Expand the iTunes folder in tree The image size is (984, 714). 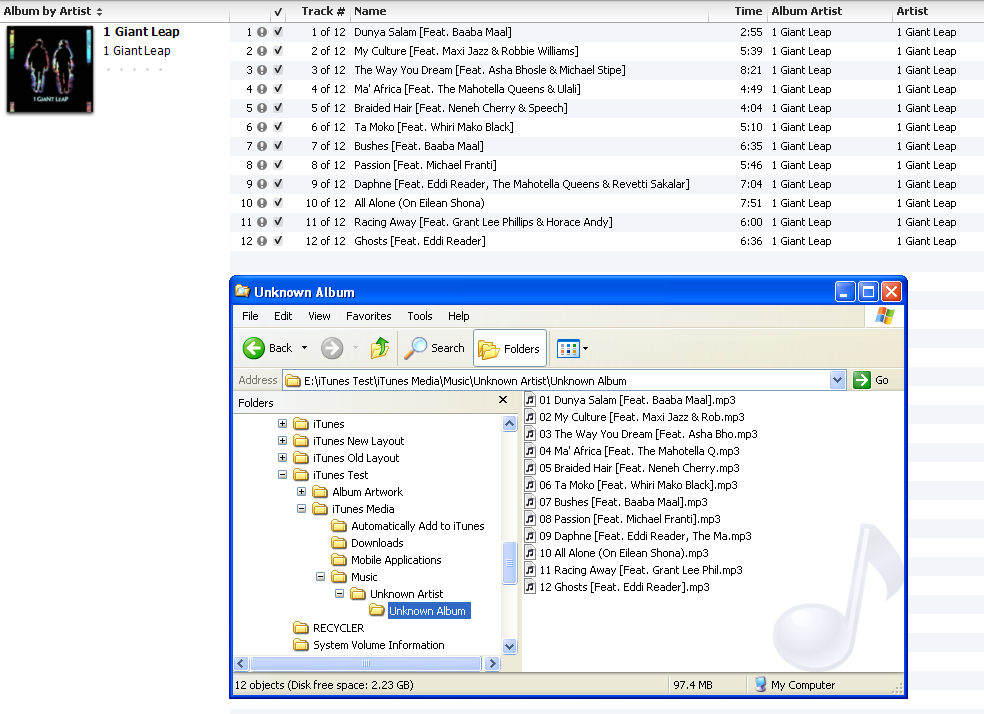tap(282, 424)
